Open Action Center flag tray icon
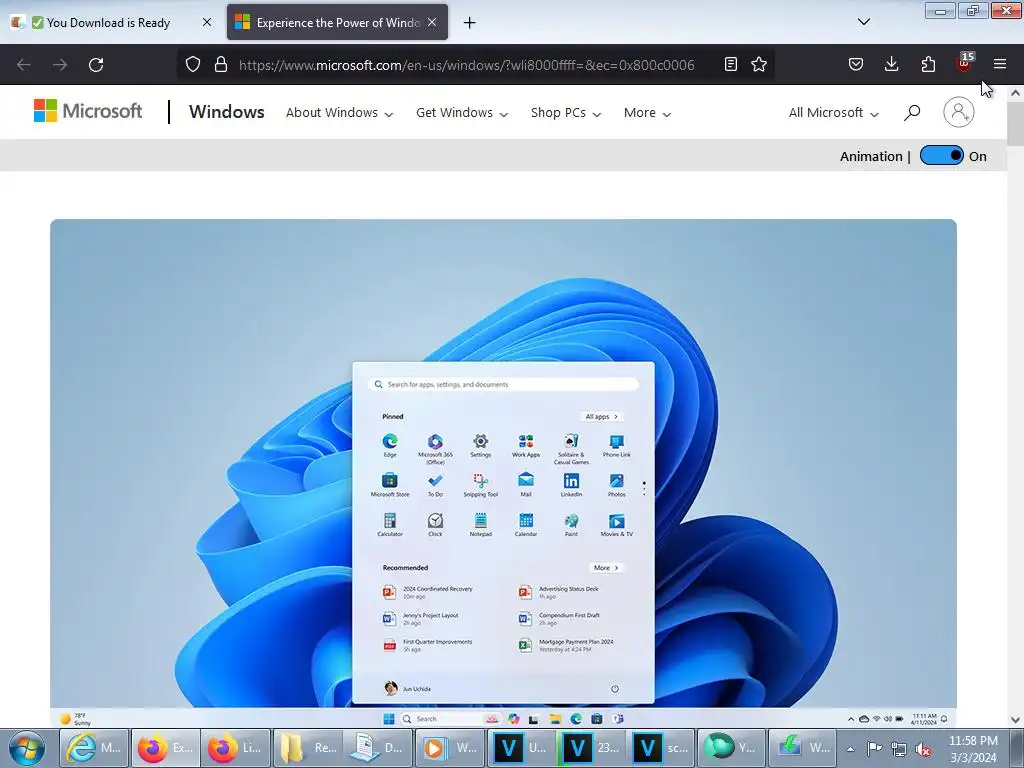Screen dimensions: 1024x768 point(874,749)
